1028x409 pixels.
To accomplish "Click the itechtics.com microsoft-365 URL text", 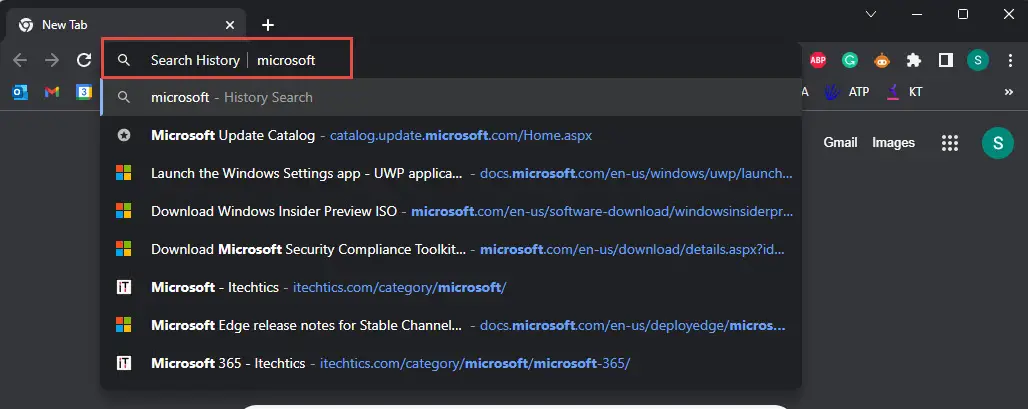I will (x=475, y=363).
